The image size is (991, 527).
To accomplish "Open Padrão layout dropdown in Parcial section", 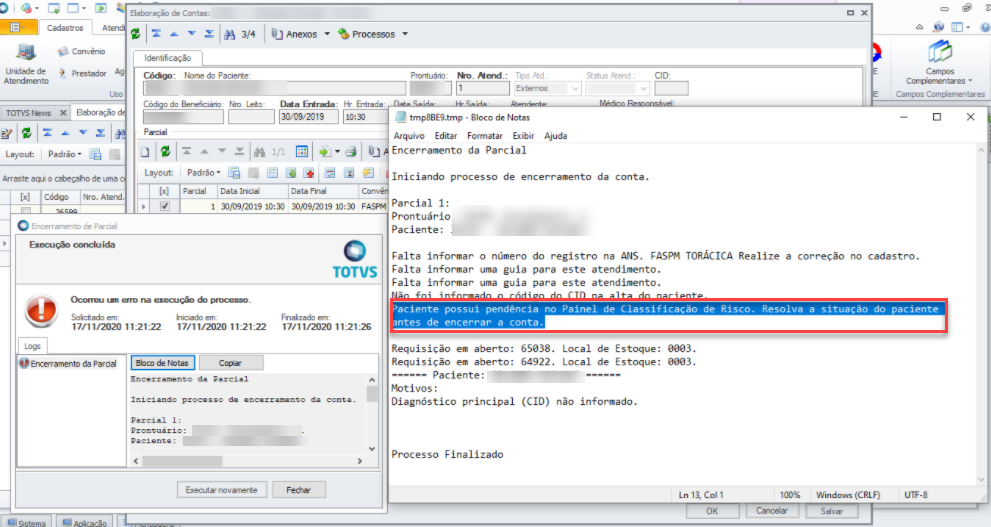I will click(x=204, y=173).
